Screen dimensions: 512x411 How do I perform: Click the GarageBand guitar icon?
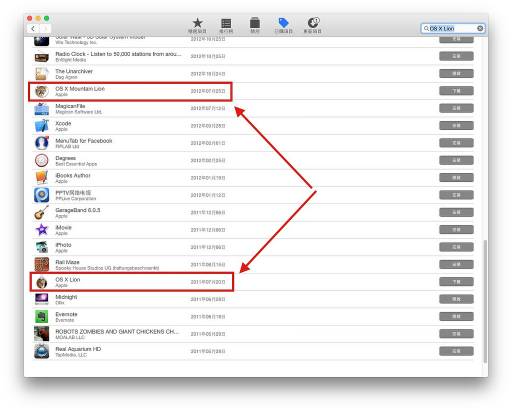42,213
